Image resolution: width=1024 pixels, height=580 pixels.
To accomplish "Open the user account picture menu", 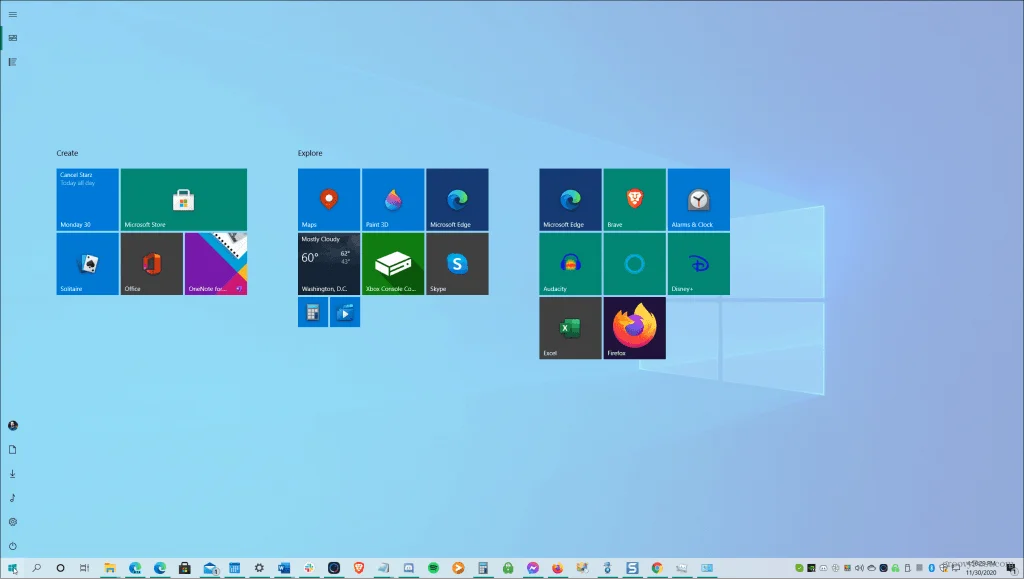I will (x=12, y=426).
